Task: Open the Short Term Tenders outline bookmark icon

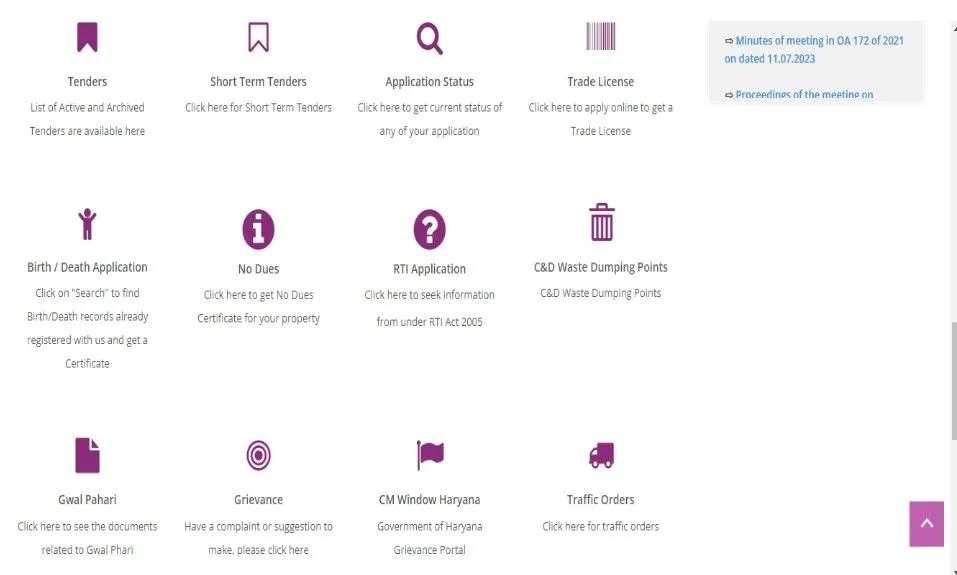Action: (x=258, y=37)
